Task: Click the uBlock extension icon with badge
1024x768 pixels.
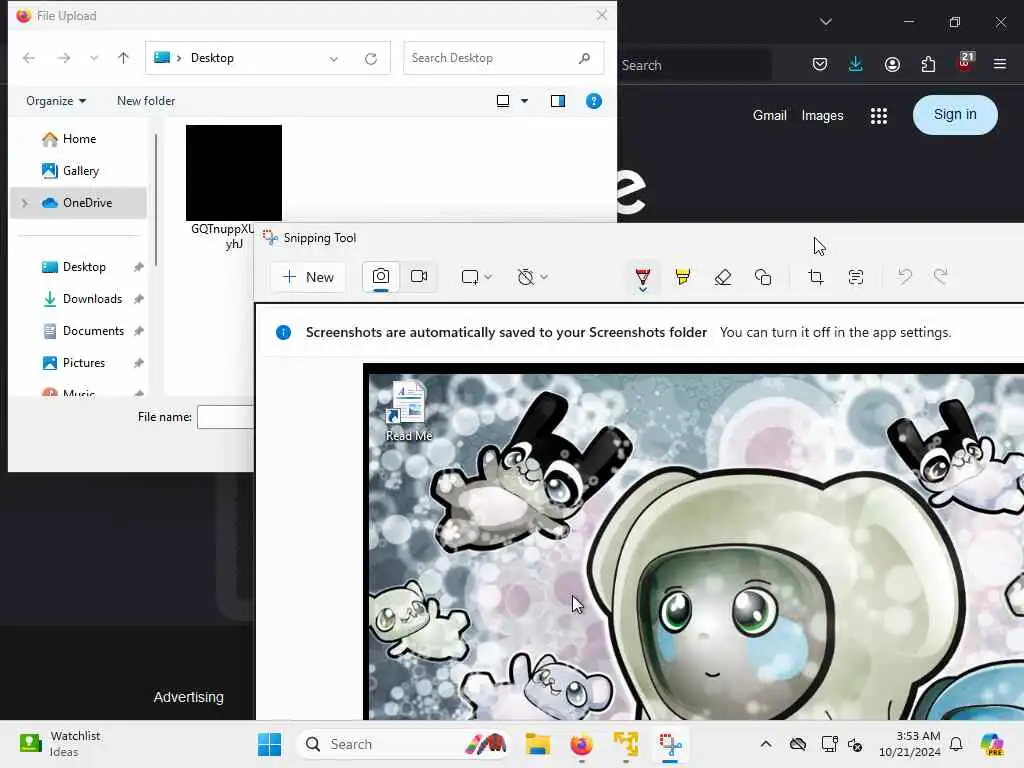Action: [x=965, y=63]
